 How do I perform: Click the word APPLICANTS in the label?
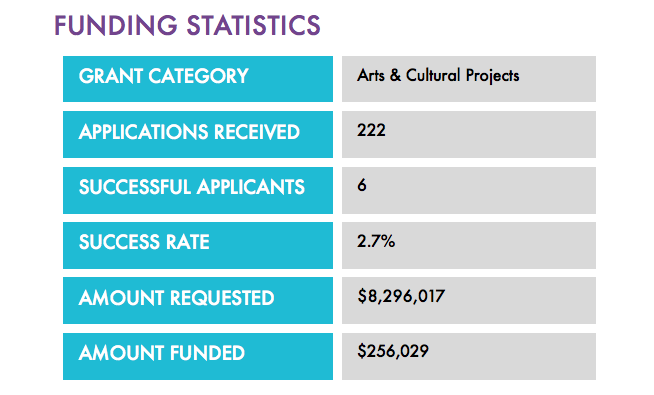[x=251, y=187]
